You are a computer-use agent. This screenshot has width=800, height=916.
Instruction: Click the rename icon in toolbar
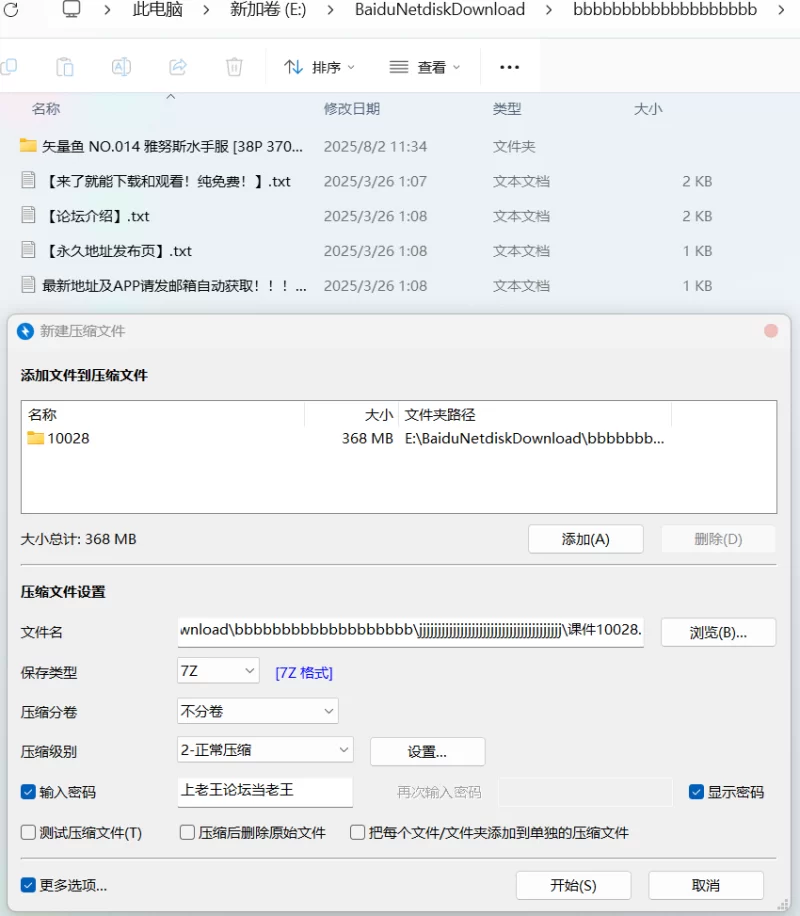pos(121,67)
